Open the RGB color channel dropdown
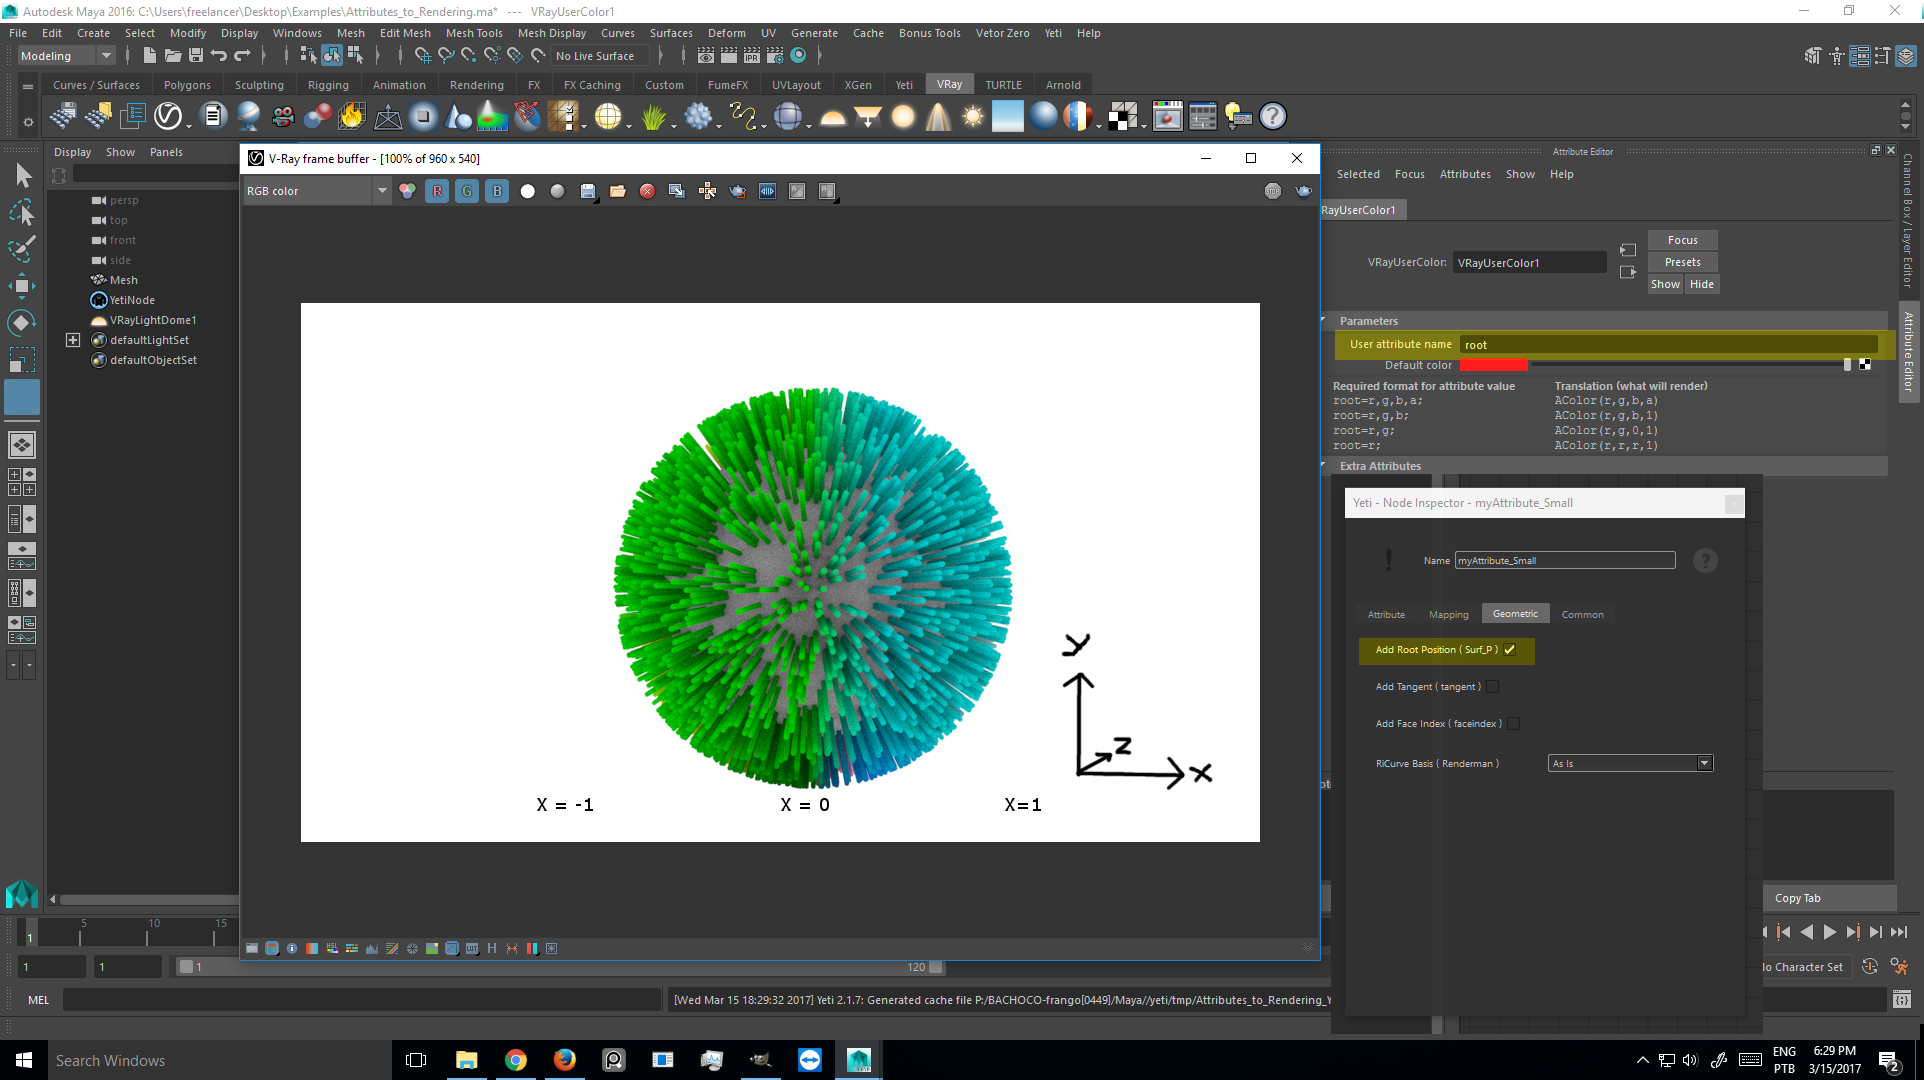Screen dimensions: 1924x1080 (x=381, y=191)
